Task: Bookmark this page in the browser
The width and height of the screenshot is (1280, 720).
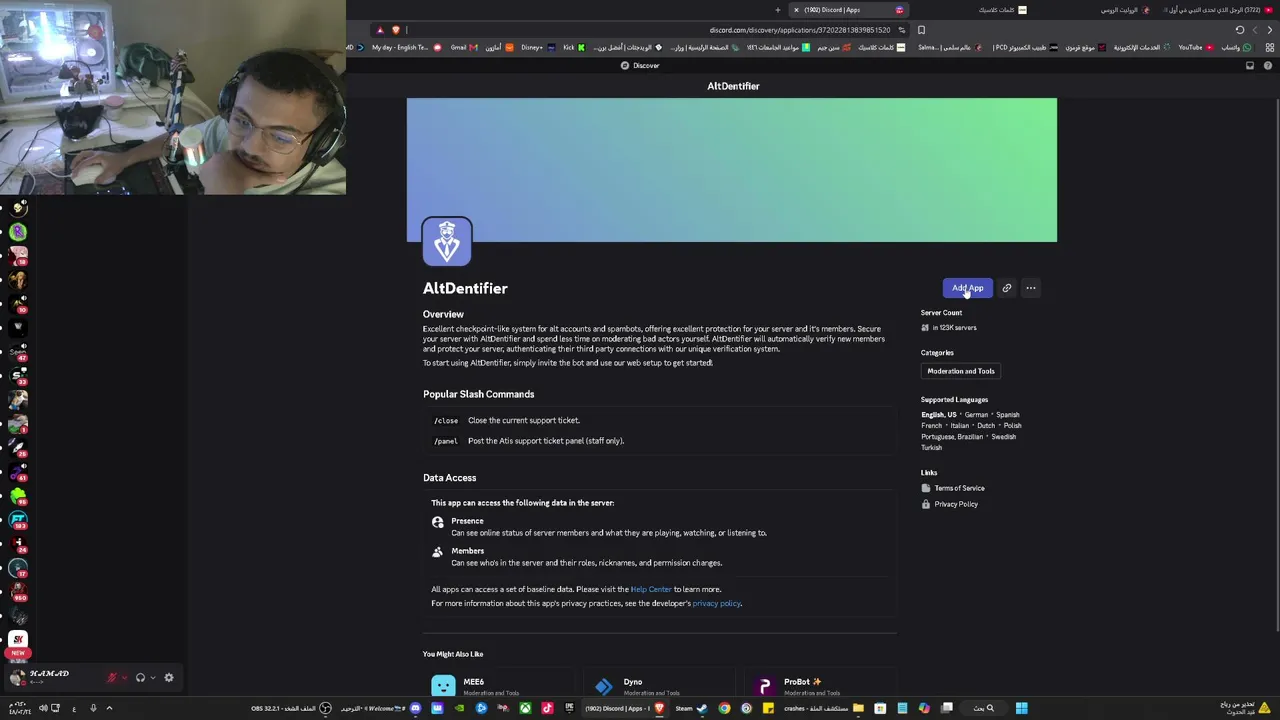Action: pos(921,30)
